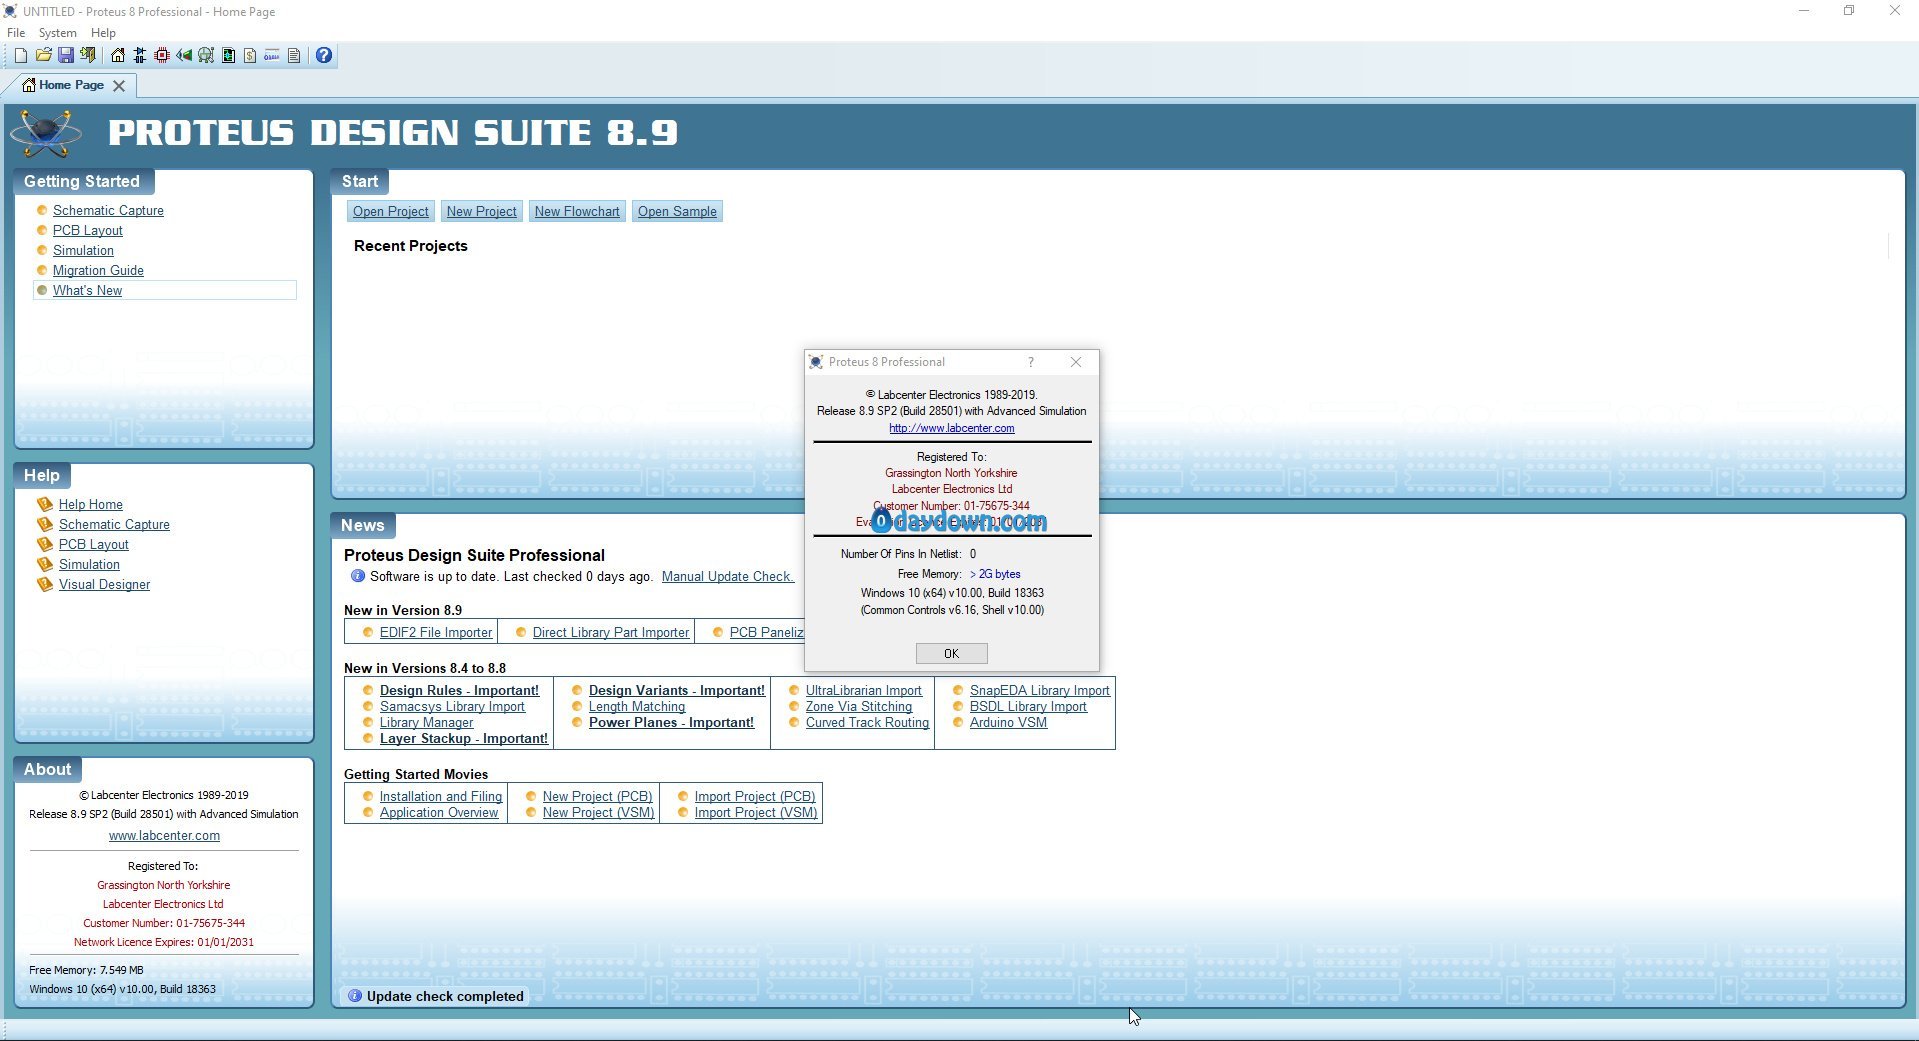Open the Samacsys Library Import link

452,707
